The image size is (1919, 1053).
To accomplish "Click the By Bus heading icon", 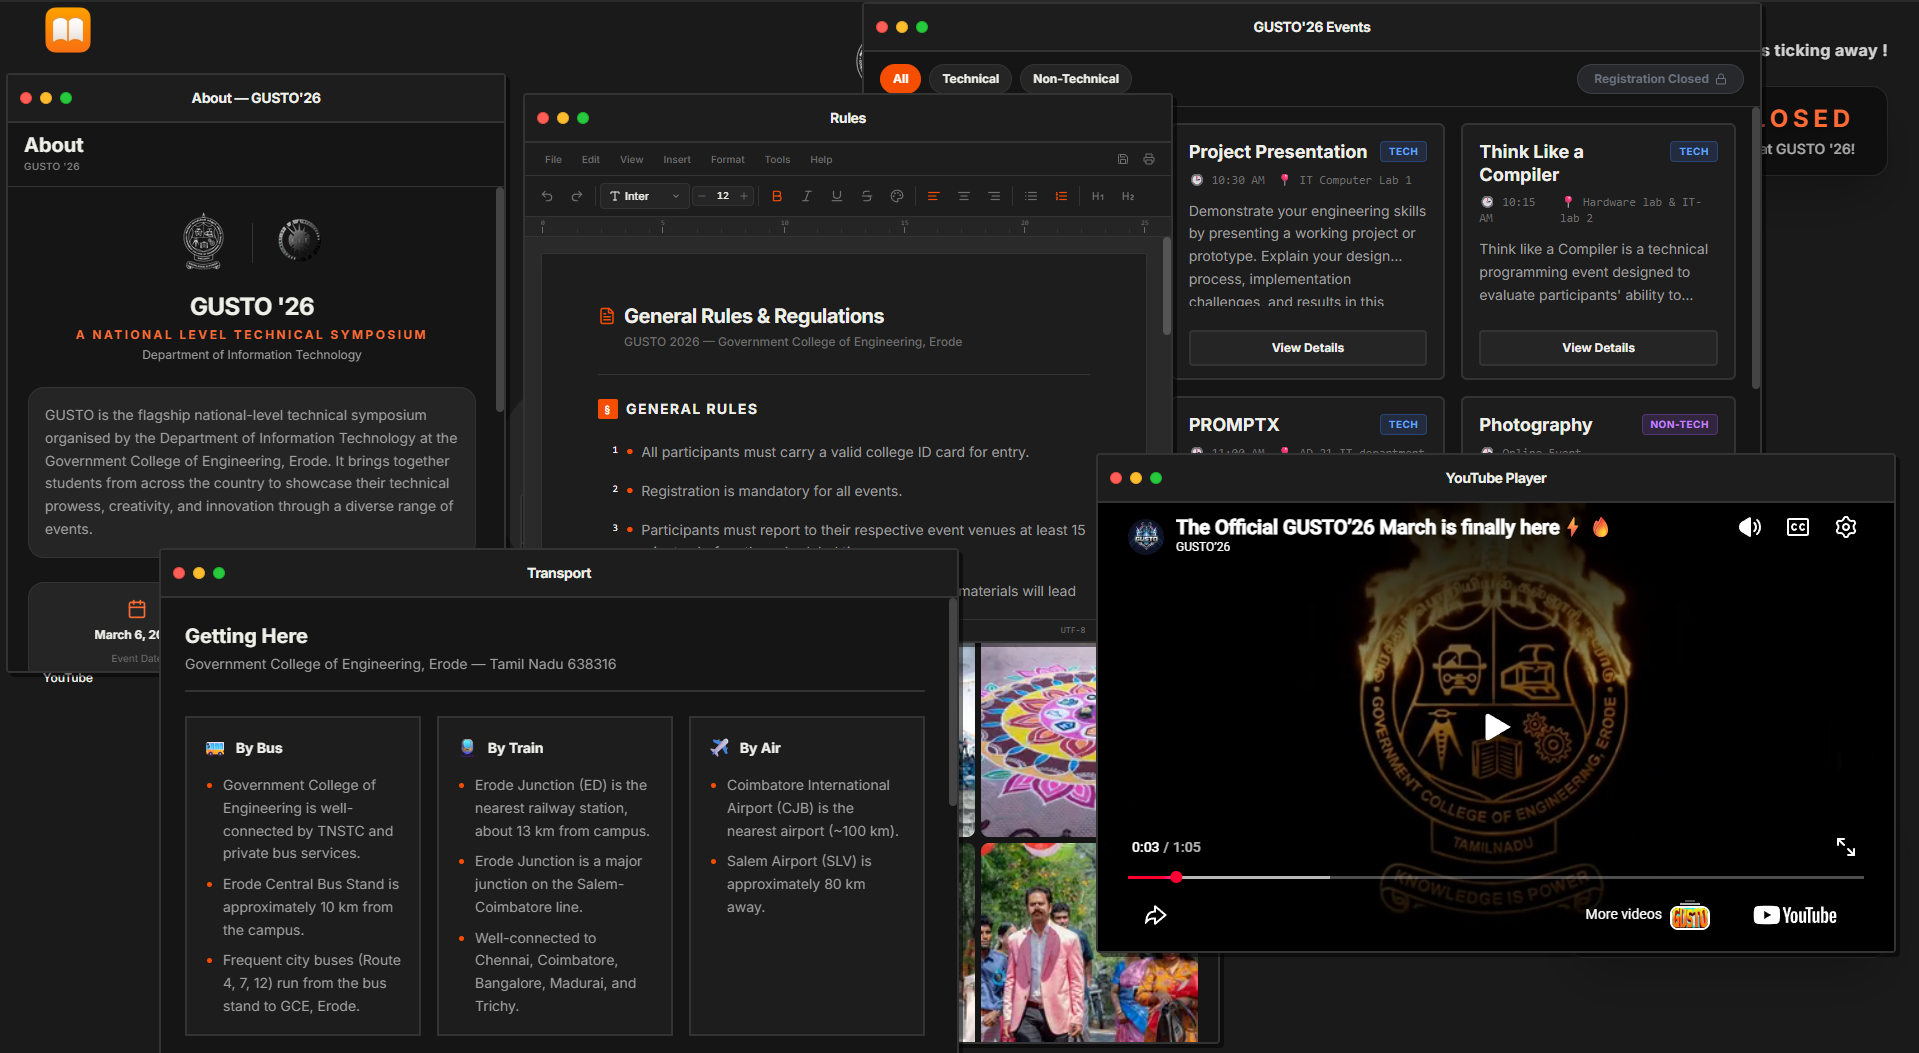I will point(215,748).
